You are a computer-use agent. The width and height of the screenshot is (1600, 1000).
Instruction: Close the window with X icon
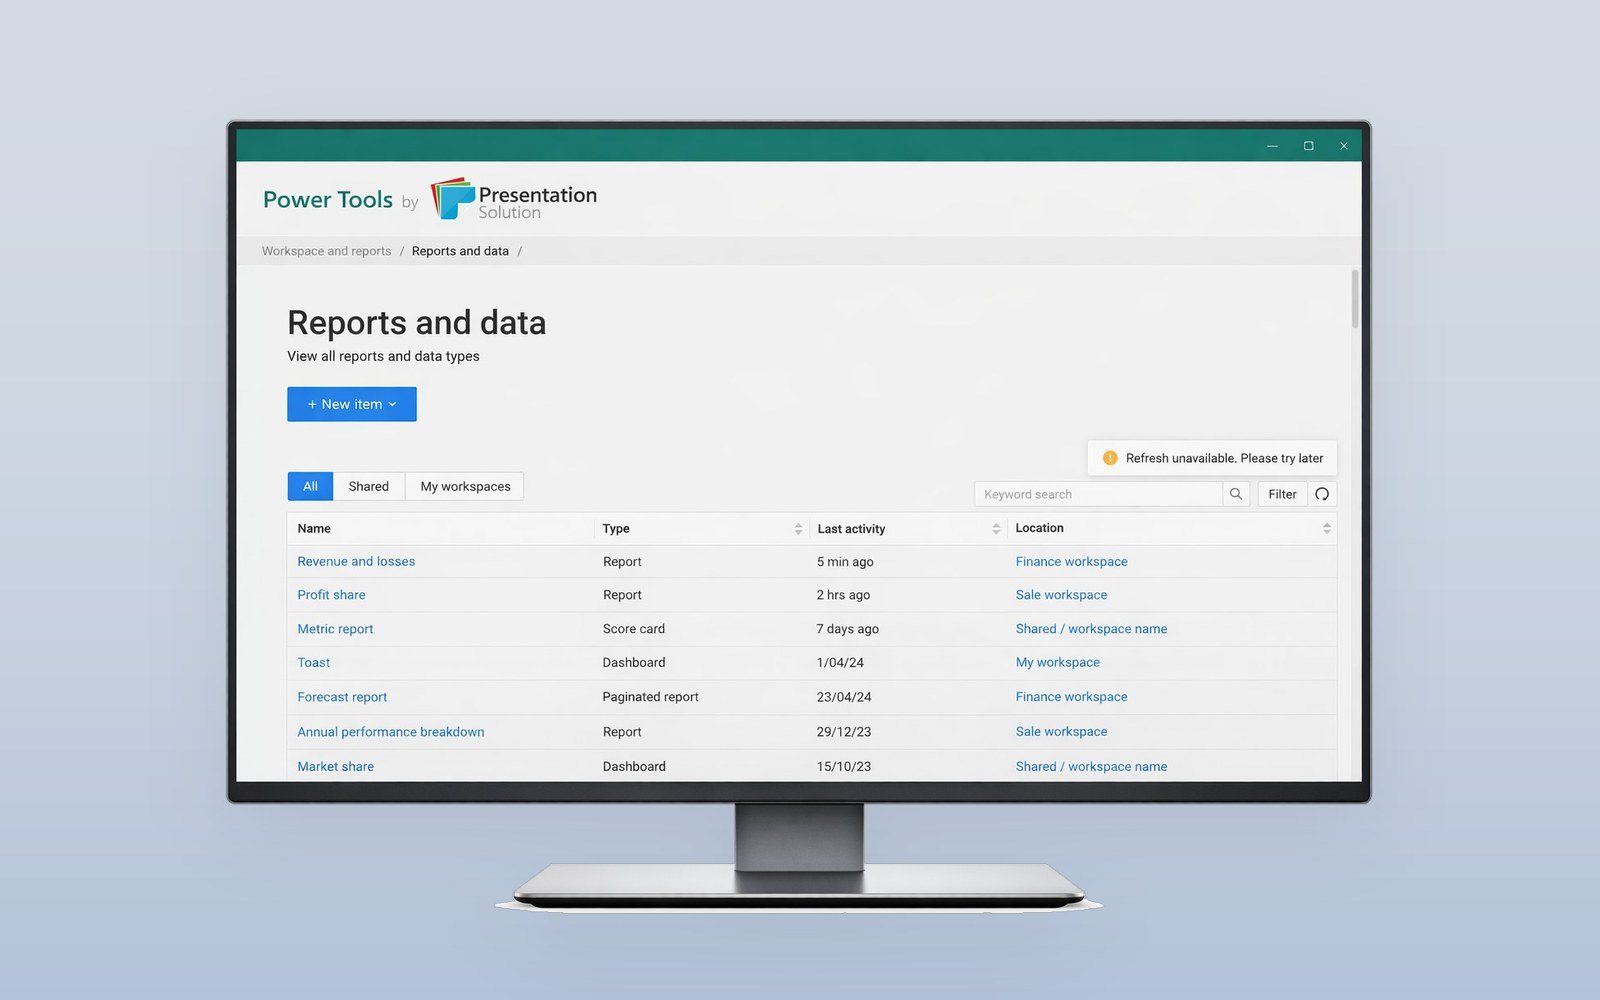point(1344,146)
